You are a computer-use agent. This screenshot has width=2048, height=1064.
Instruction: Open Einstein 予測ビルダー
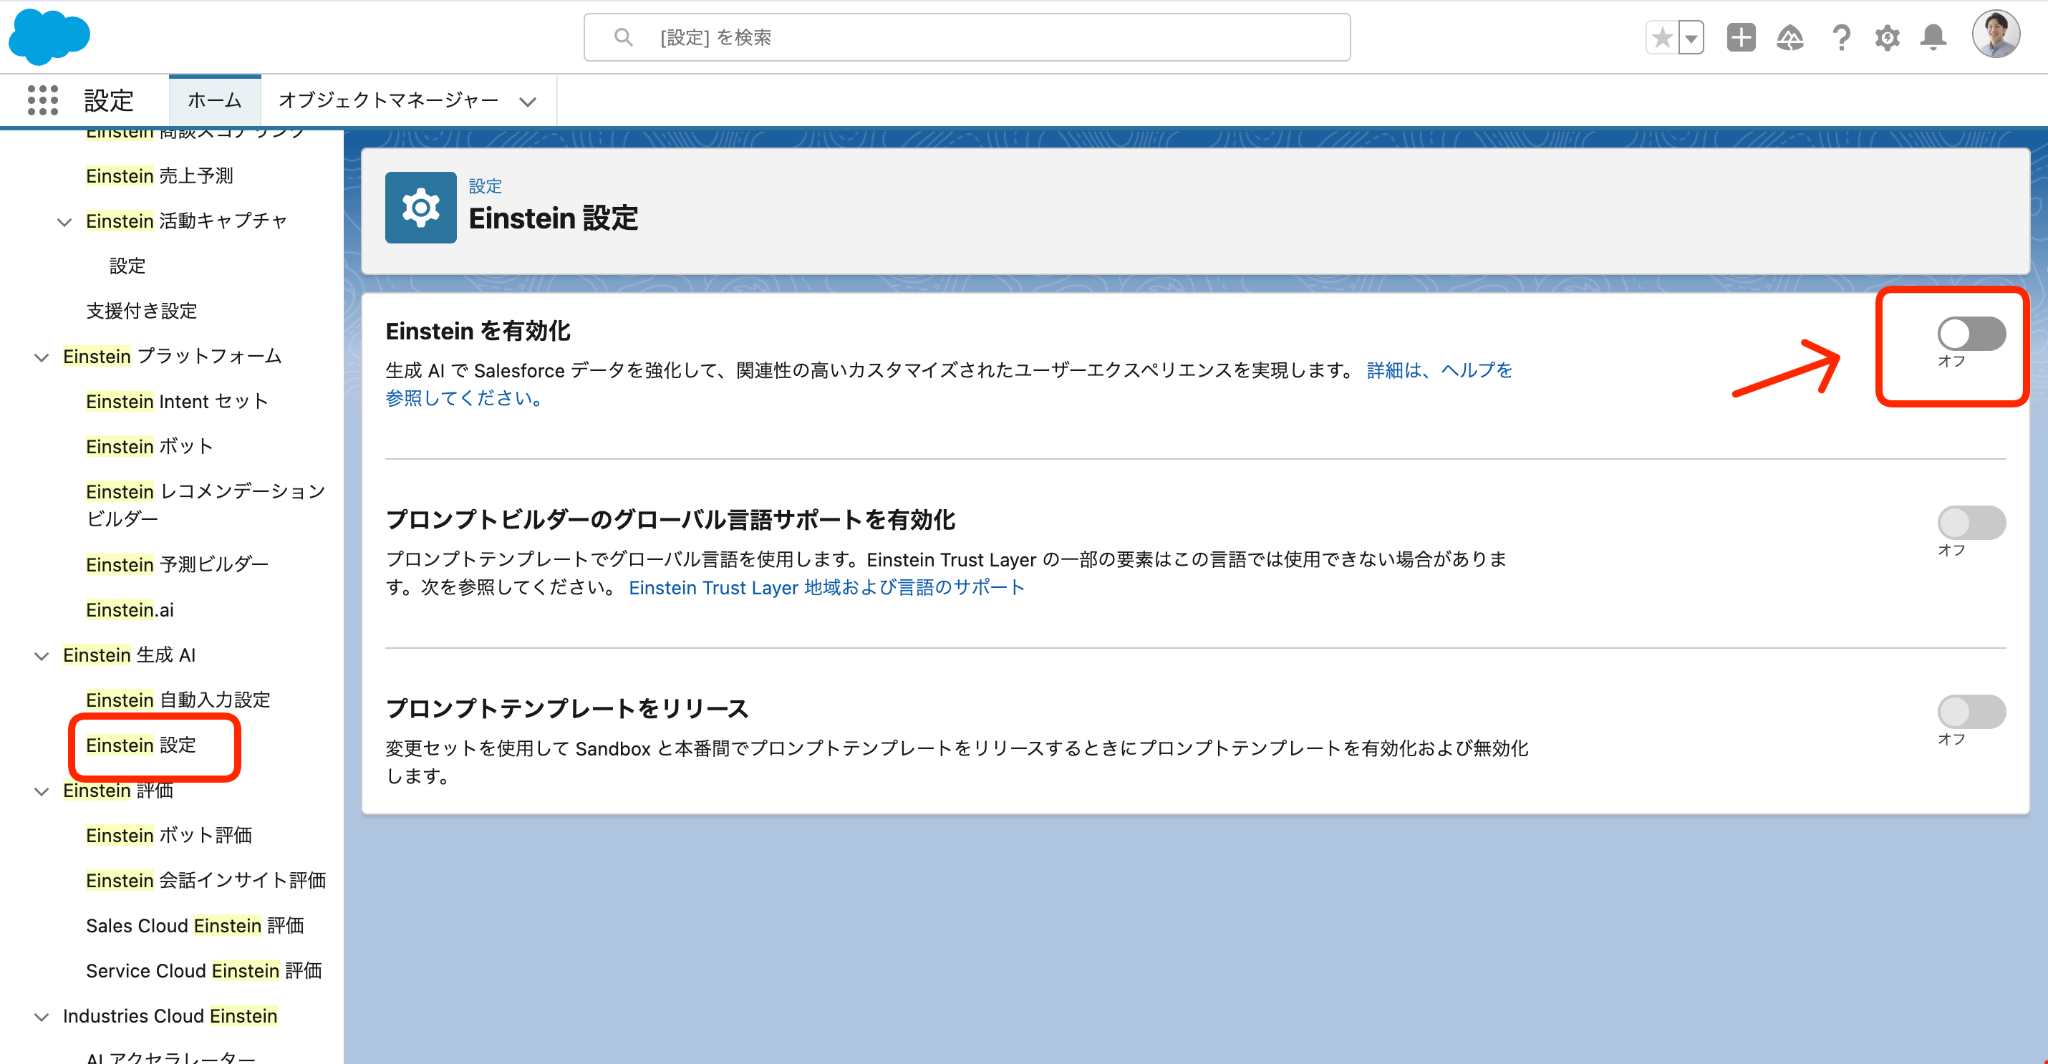pyautogui.click(x=177, y=564)
